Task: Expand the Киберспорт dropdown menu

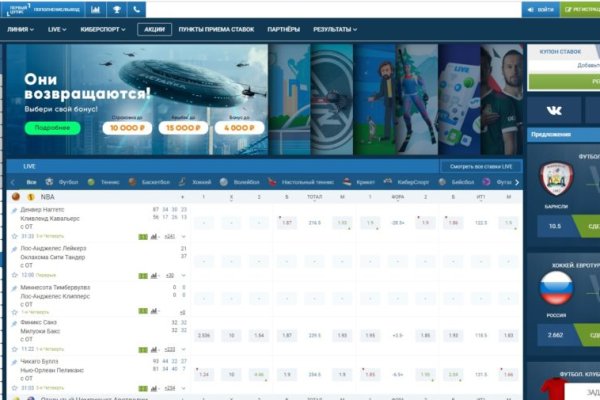Action: 103,30
